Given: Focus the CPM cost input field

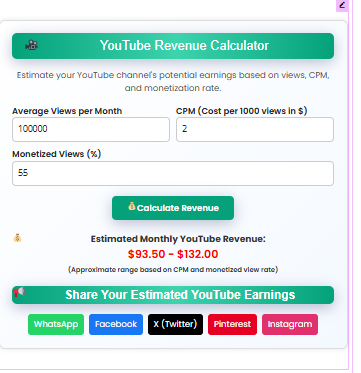Looking at the screenshot, I should pos(255,129).
